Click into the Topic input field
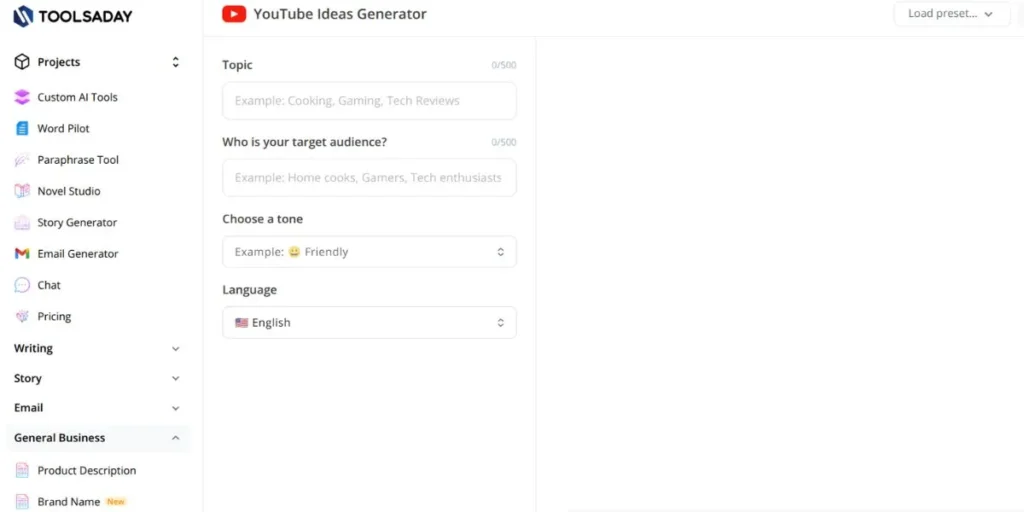The height and width of the screenshot is (512, 1024). 369,101
